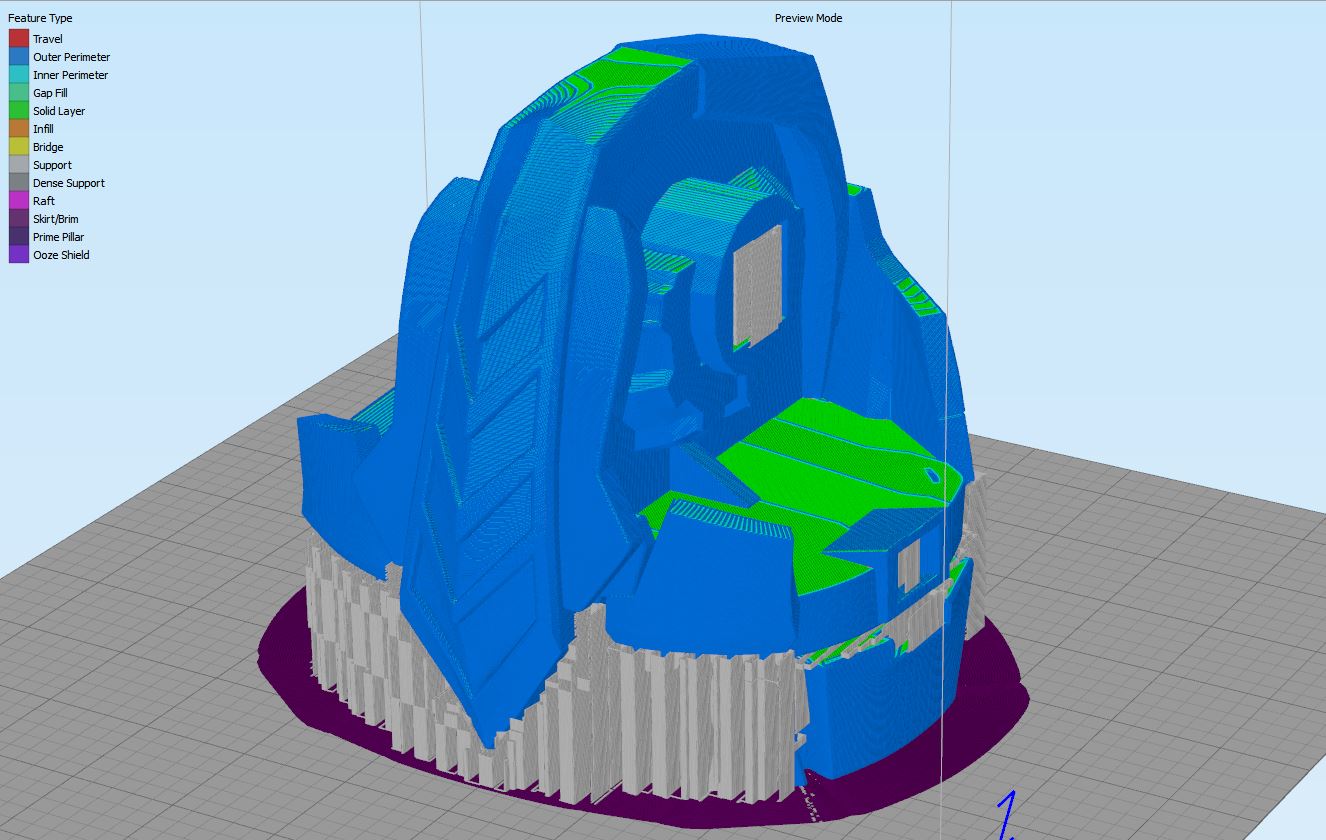Click the Inner Perimeter color swatch
Screen dimensions: 1326x840
pos(18,75)
